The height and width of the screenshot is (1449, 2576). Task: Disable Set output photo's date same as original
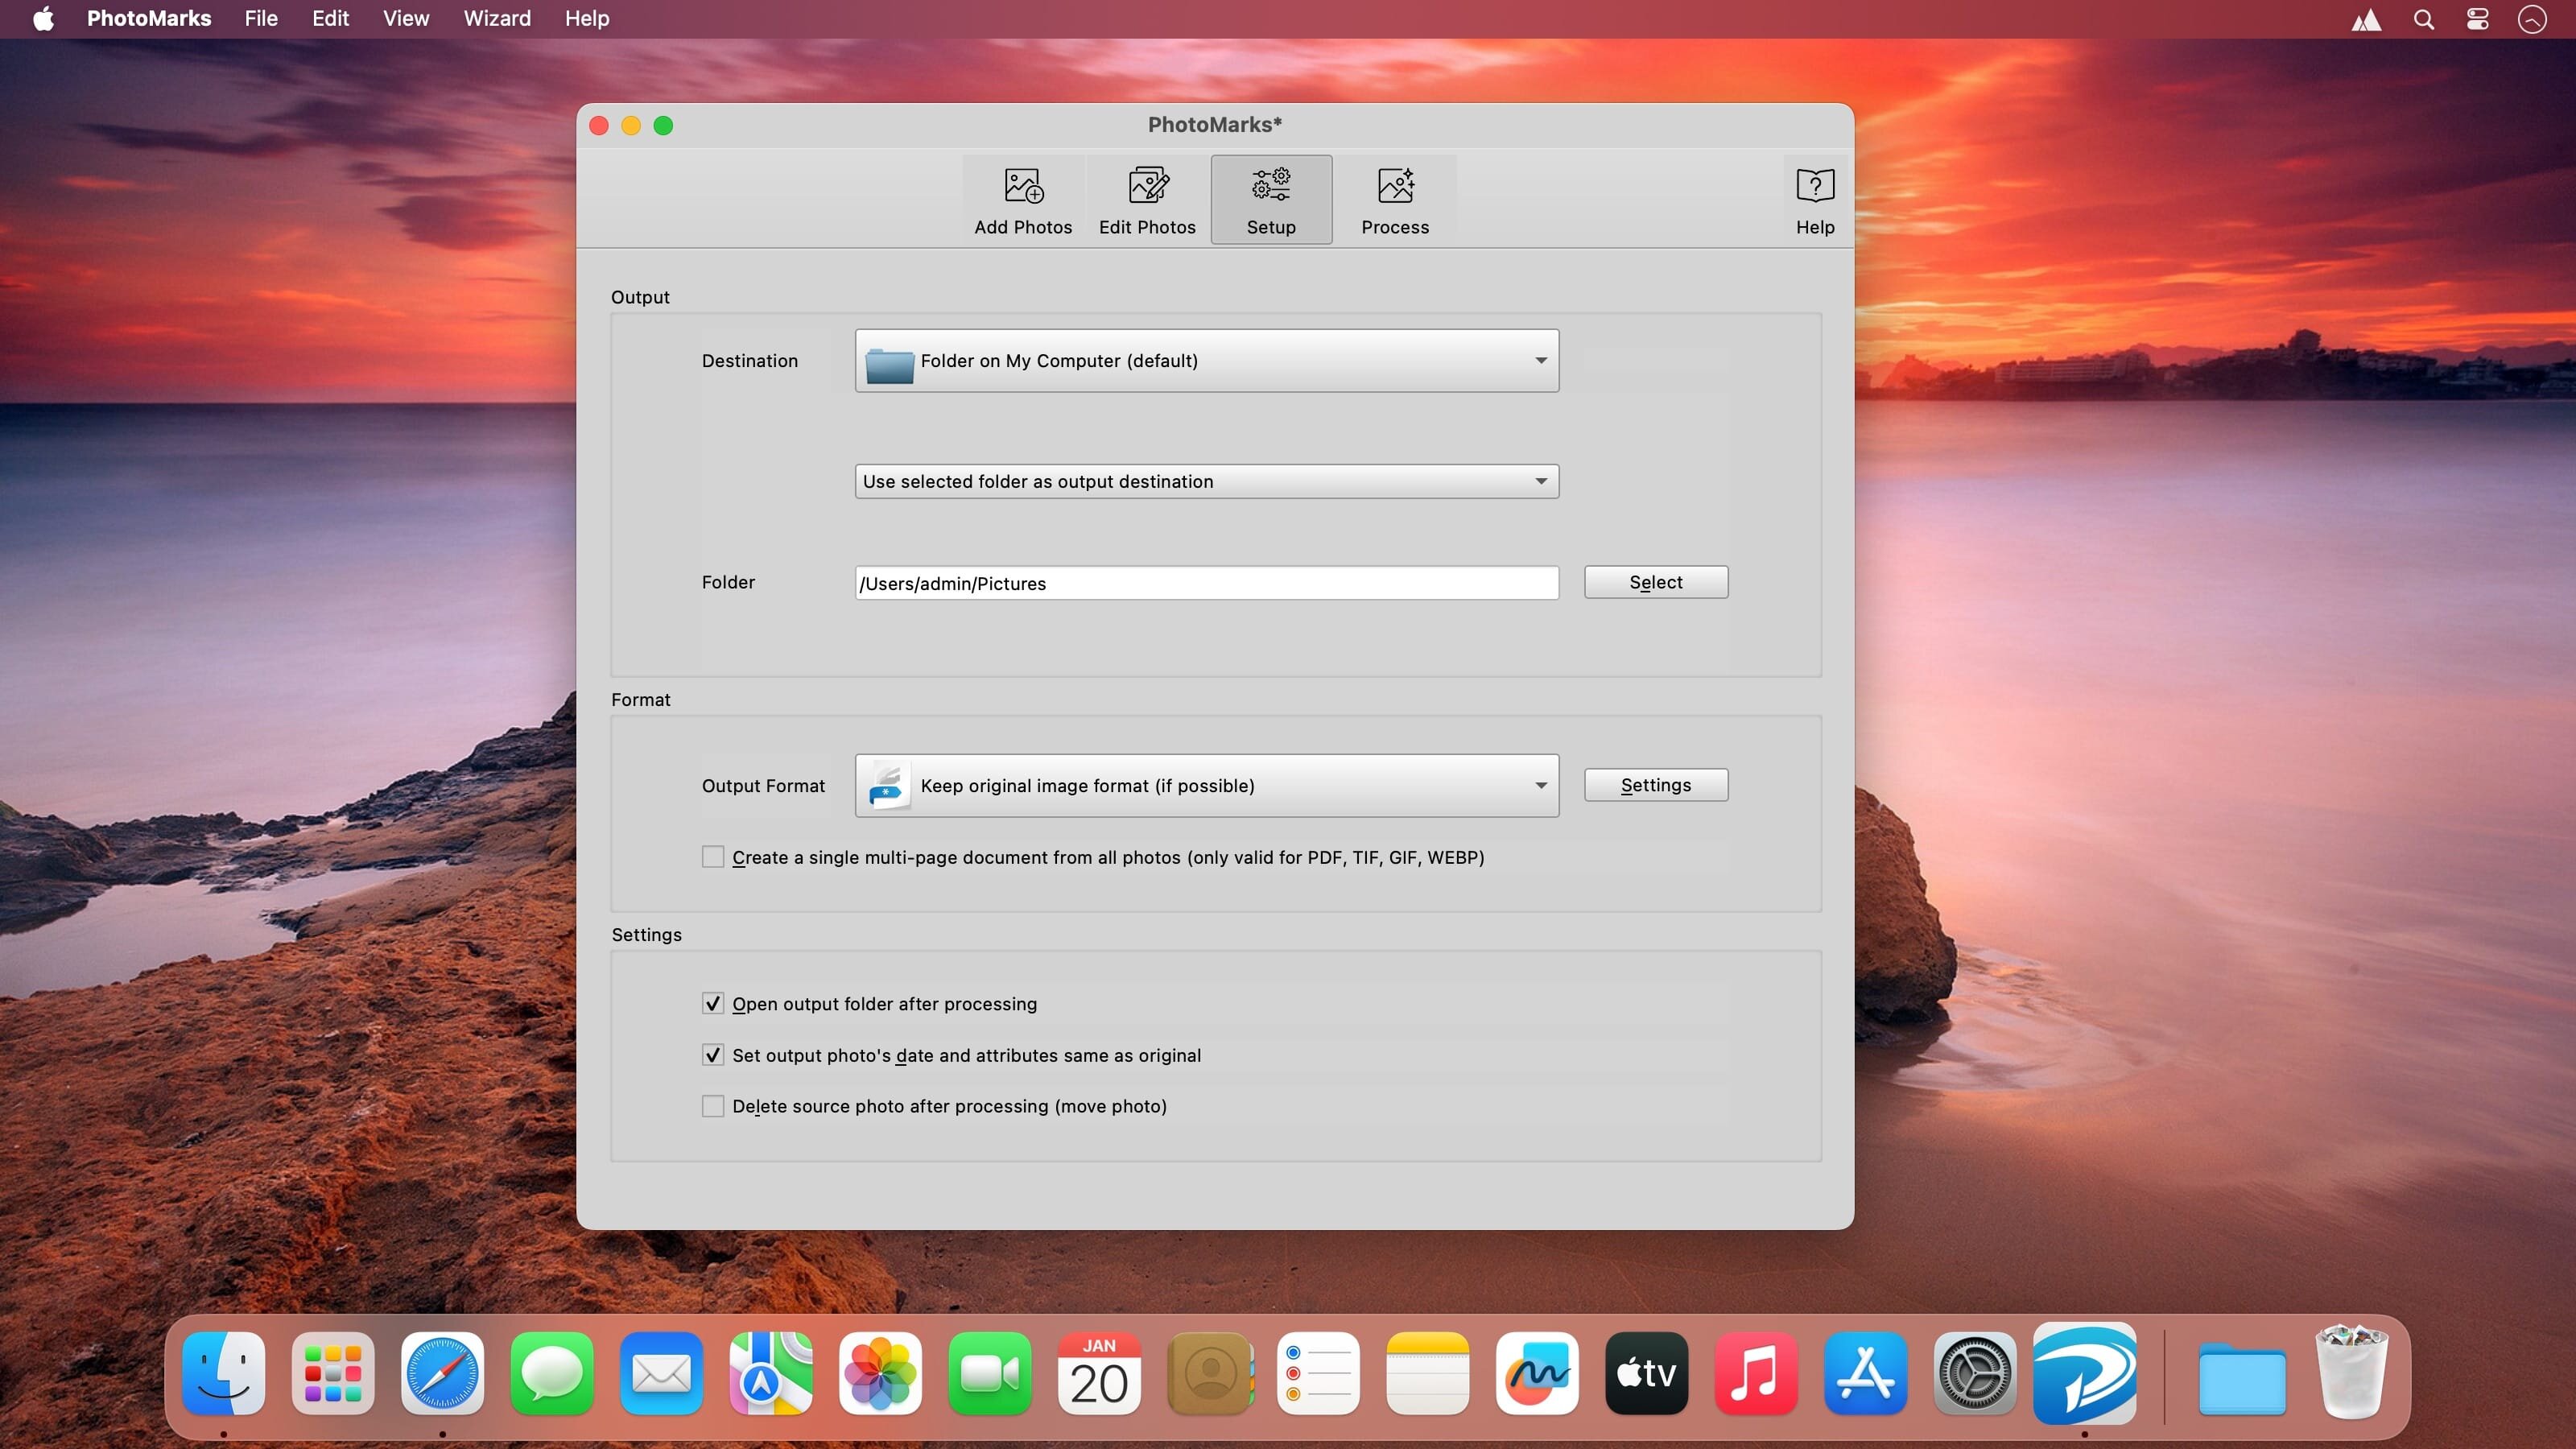click(713, 1055)
